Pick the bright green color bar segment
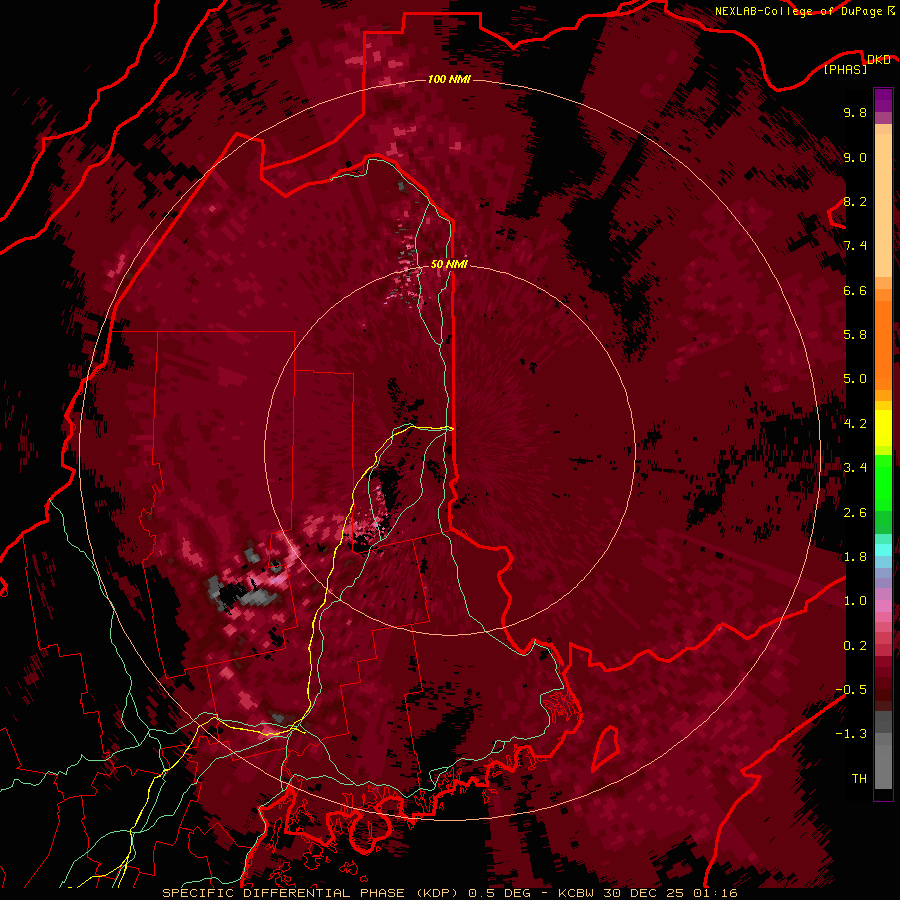 click(x=883, y=482)
